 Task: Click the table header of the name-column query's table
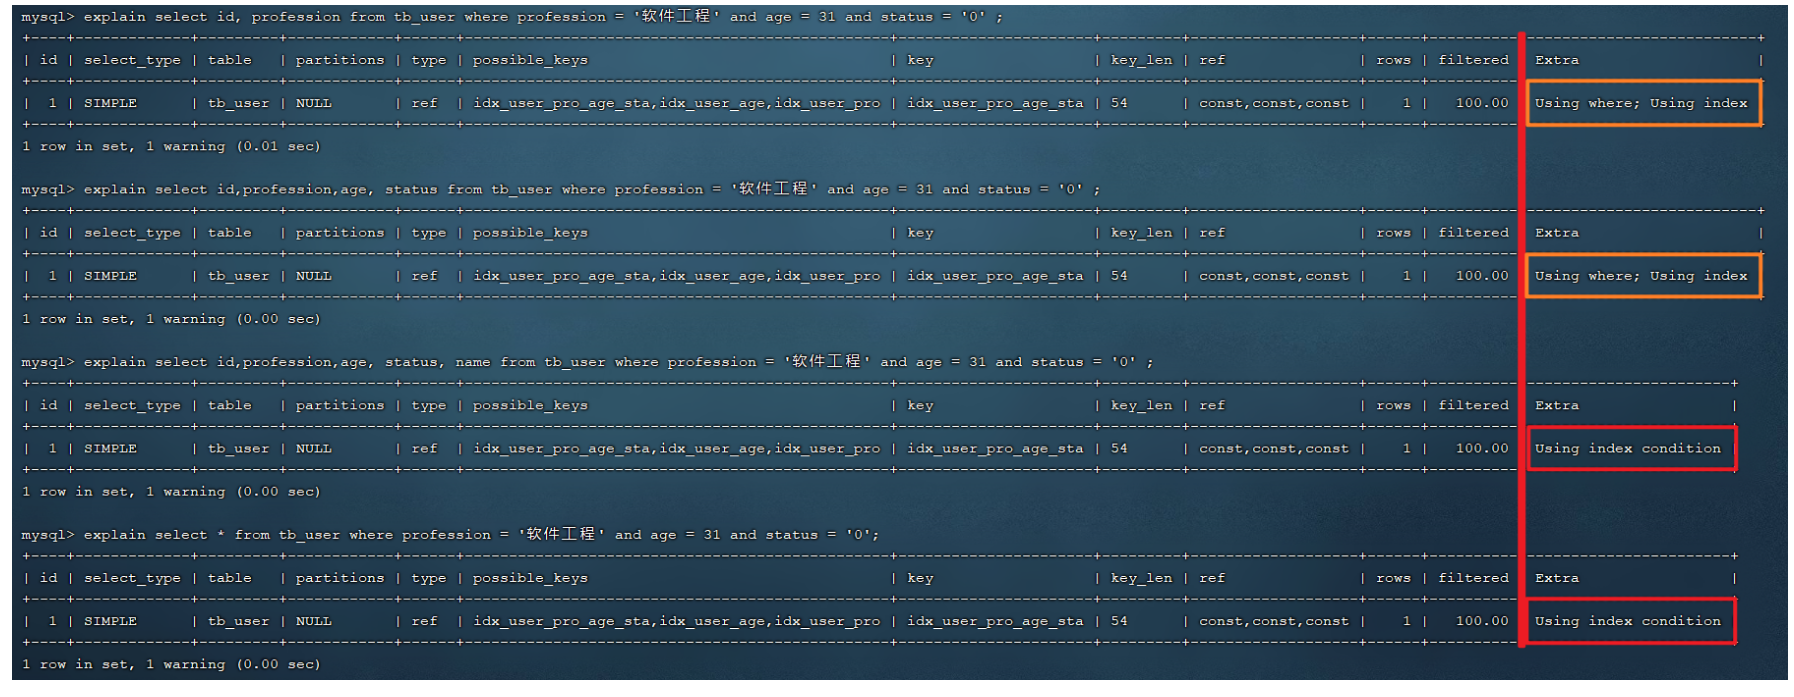(230, 406)
